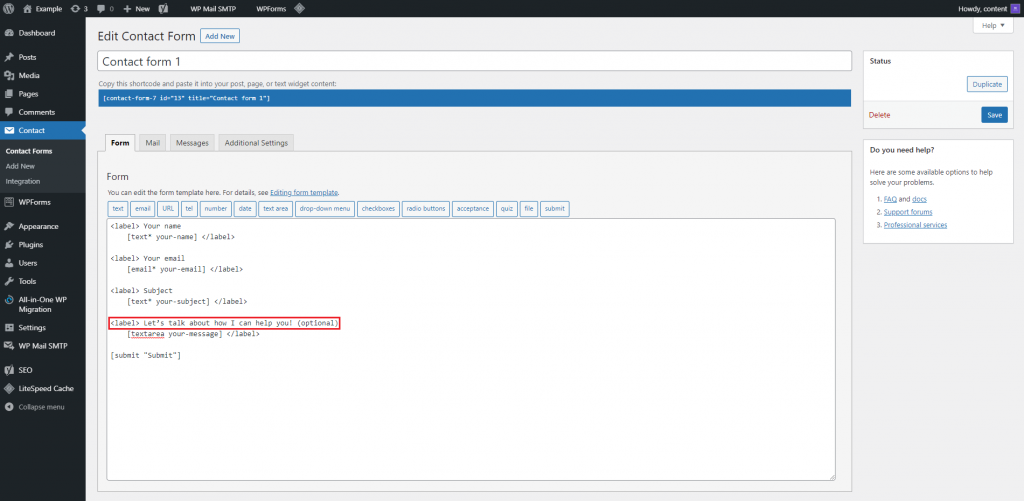Click the blue Save button
The height and width of the screenshot is (501, 1024).
coord(994,115)
